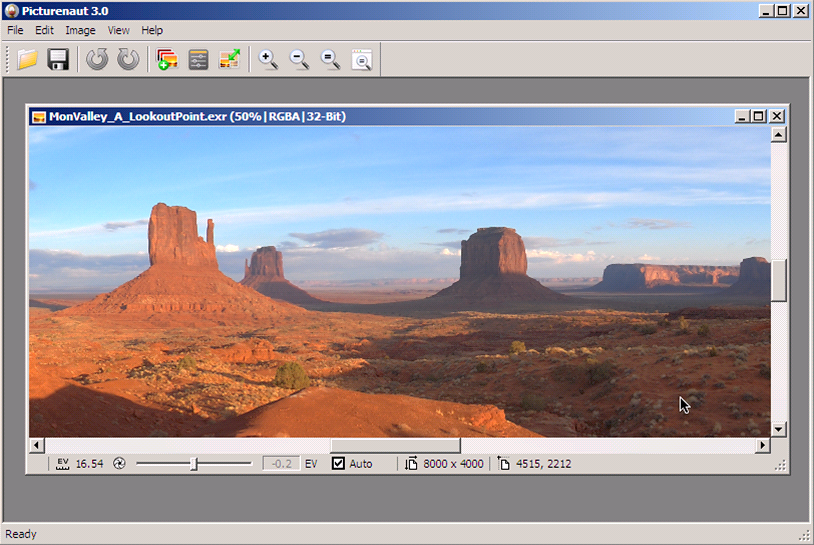The width and height of the screenshot is (814, 545).
Task: Open tone mapping settings sliders icon
Action: (198, 60)
